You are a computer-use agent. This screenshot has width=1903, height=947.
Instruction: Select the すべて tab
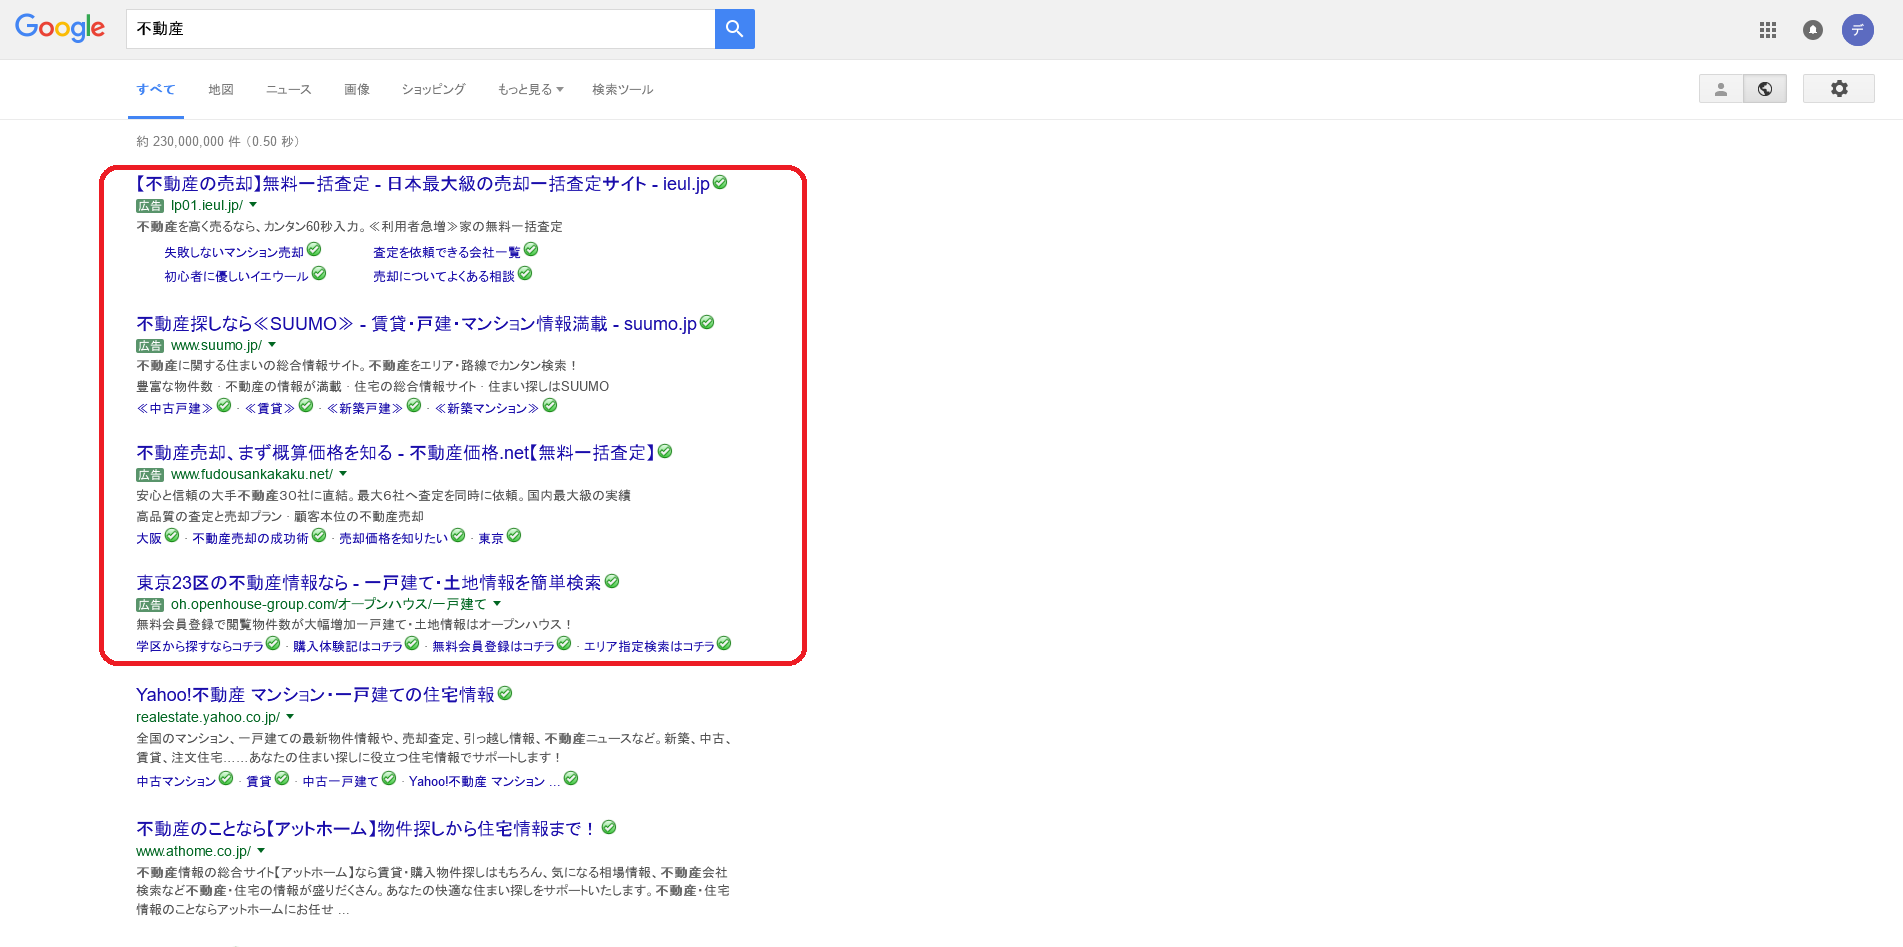click(x=156, y=90)
